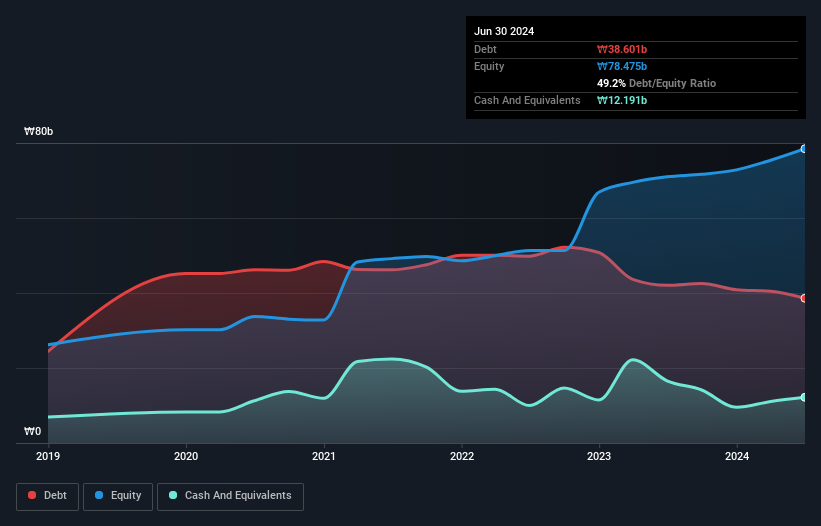
Task: Click the 2023 x-axis label
Action: point(599,456)
